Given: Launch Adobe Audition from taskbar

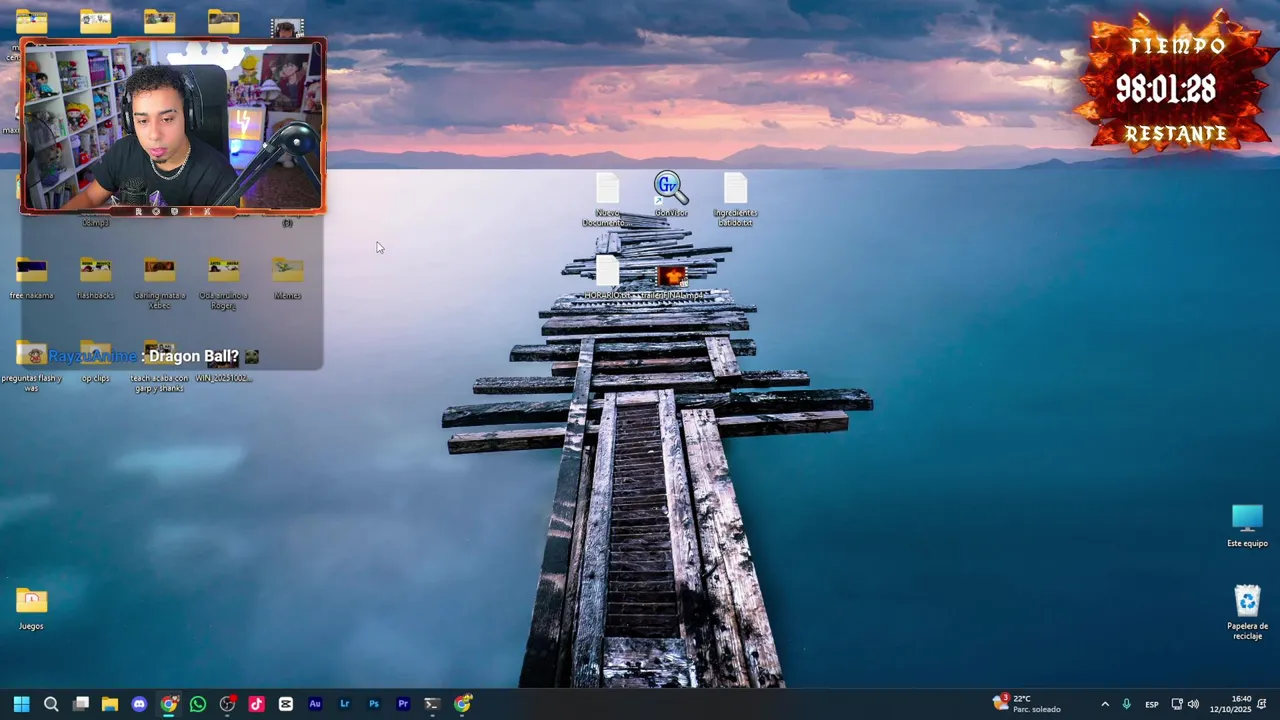Looking at the screenshot, I should pos(315,704).
